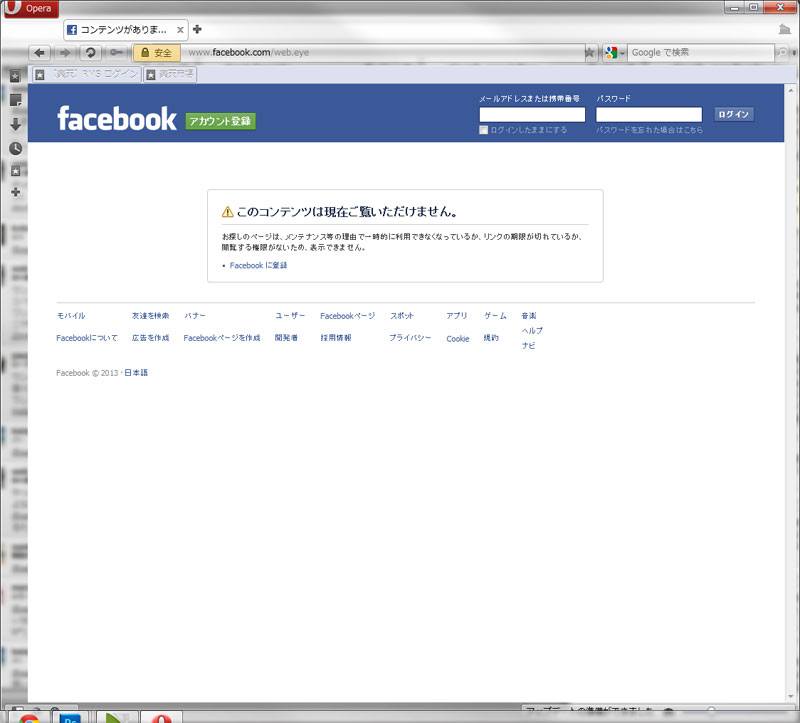Screen dimensions: 800x723
Task: Open the Facebookについて footer link
Action: 87,338
